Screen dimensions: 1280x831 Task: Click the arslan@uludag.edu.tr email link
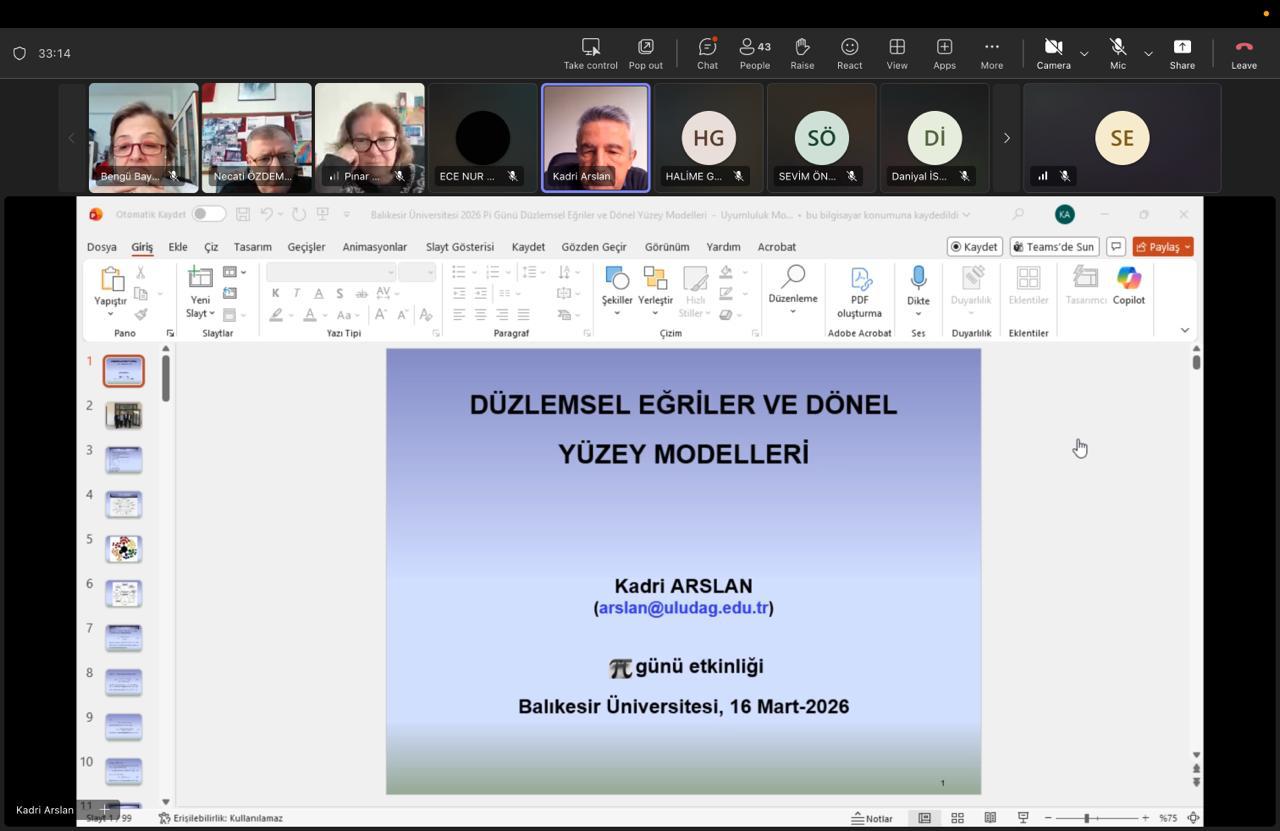coord(684,607)
